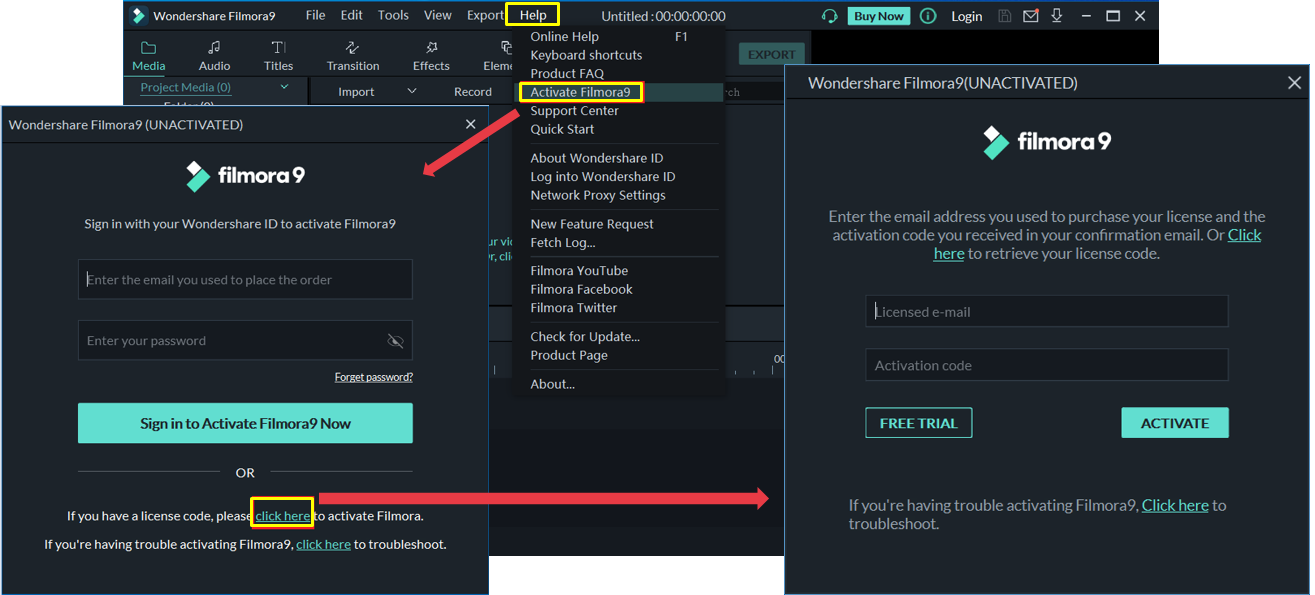Click troubleshoot 'Click here' link in license dialog
Viewport: 1315px width, 595px height.
[x=1175, y=505]
